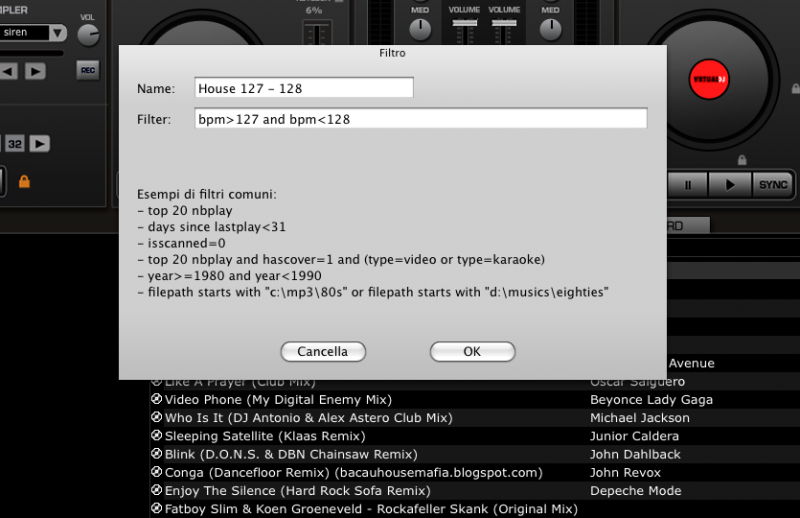The image size is (800, 518).
Task: Click the track icon beside Video Phone
Action: [x=157, y=399]
